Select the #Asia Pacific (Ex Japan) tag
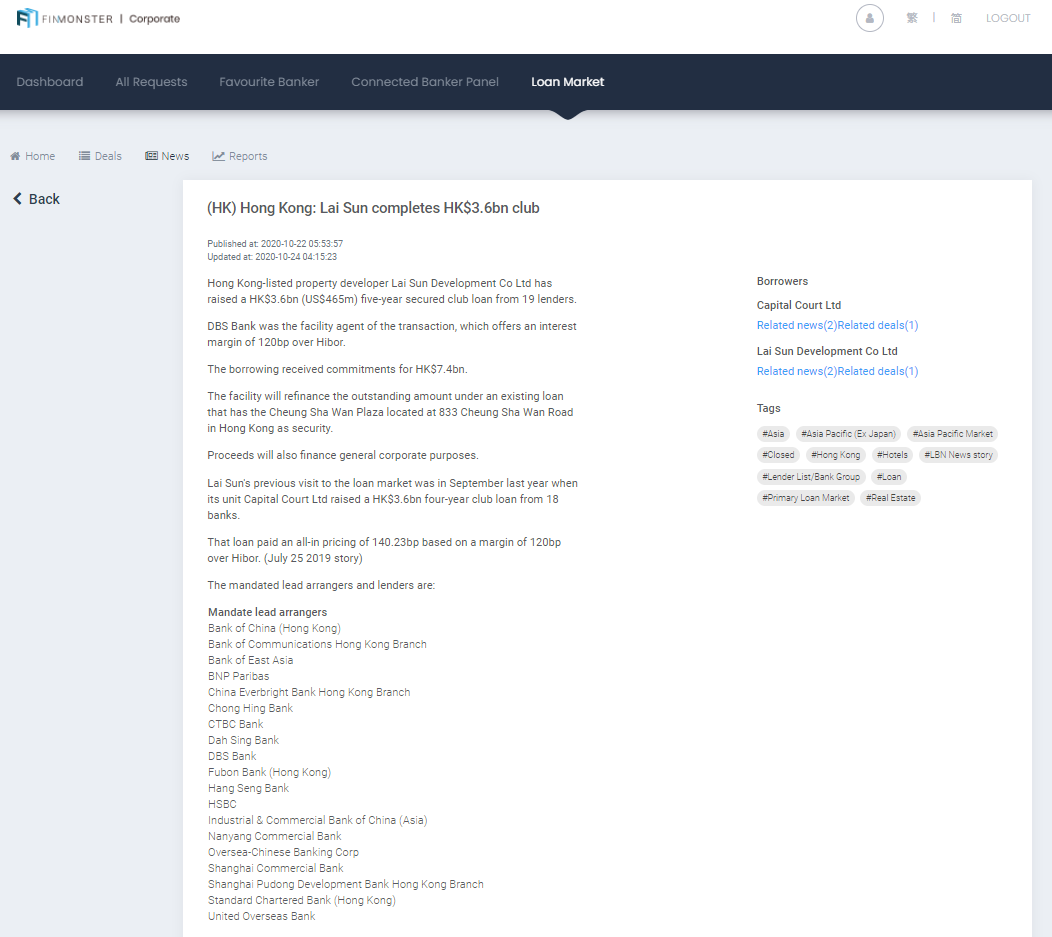This screenshot has width=1052, height=937. point(848,434)
